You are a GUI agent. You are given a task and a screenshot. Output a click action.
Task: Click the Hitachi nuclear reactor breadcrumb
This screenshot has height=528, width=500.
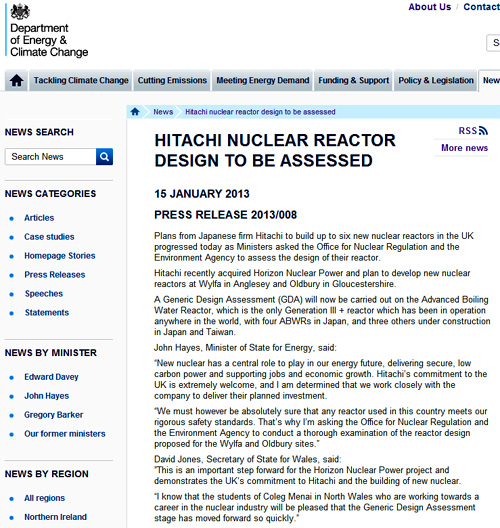260,112
